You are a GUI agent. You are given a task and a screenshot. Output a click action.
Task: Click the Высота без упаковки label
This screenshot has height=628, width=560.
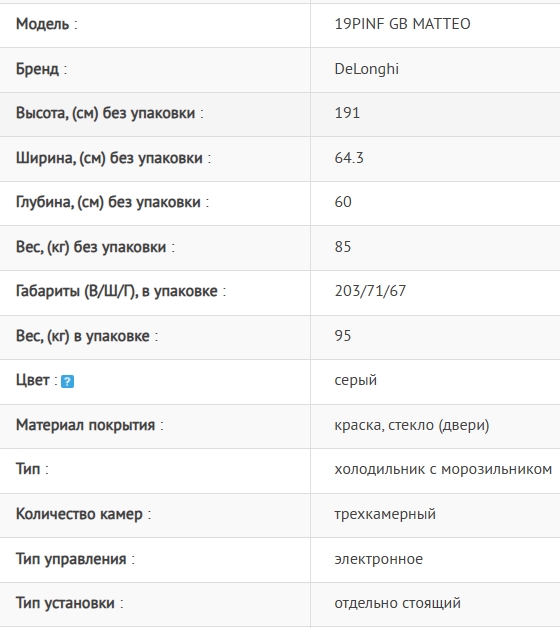coord(110,113)
